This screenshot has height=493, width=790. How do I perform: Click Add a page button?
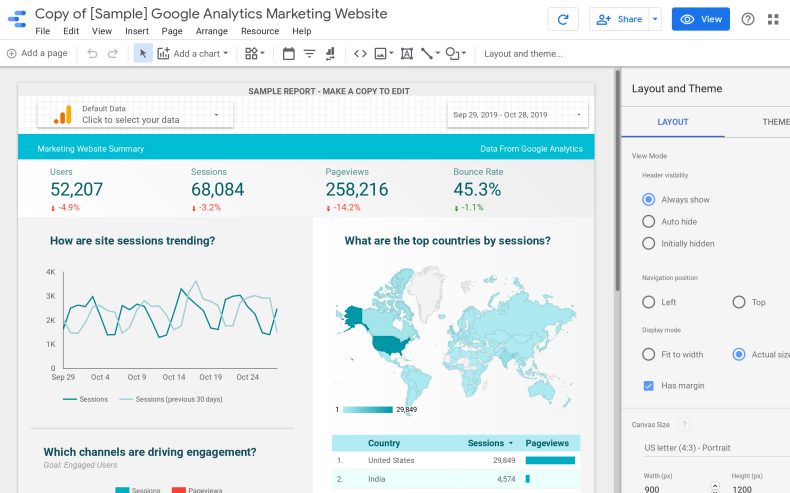point(37,53)
